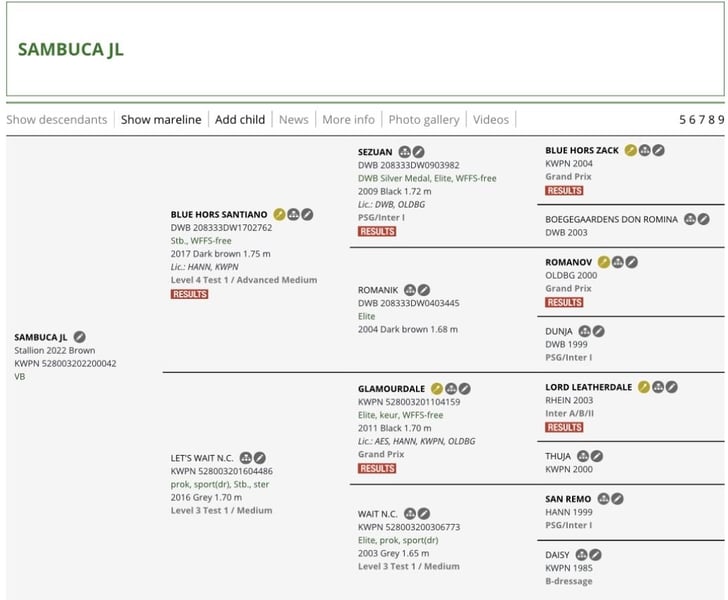Open the progeny tree icon next to Sezuan

(405, 152)
